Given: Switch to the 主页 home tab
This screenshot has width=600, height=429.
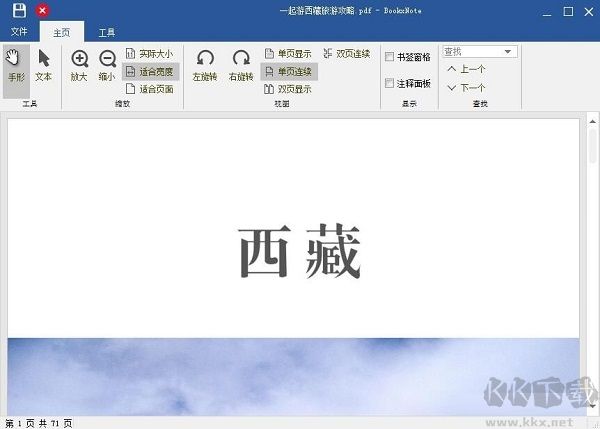Looking at the screenshot, I should (62, 33).
